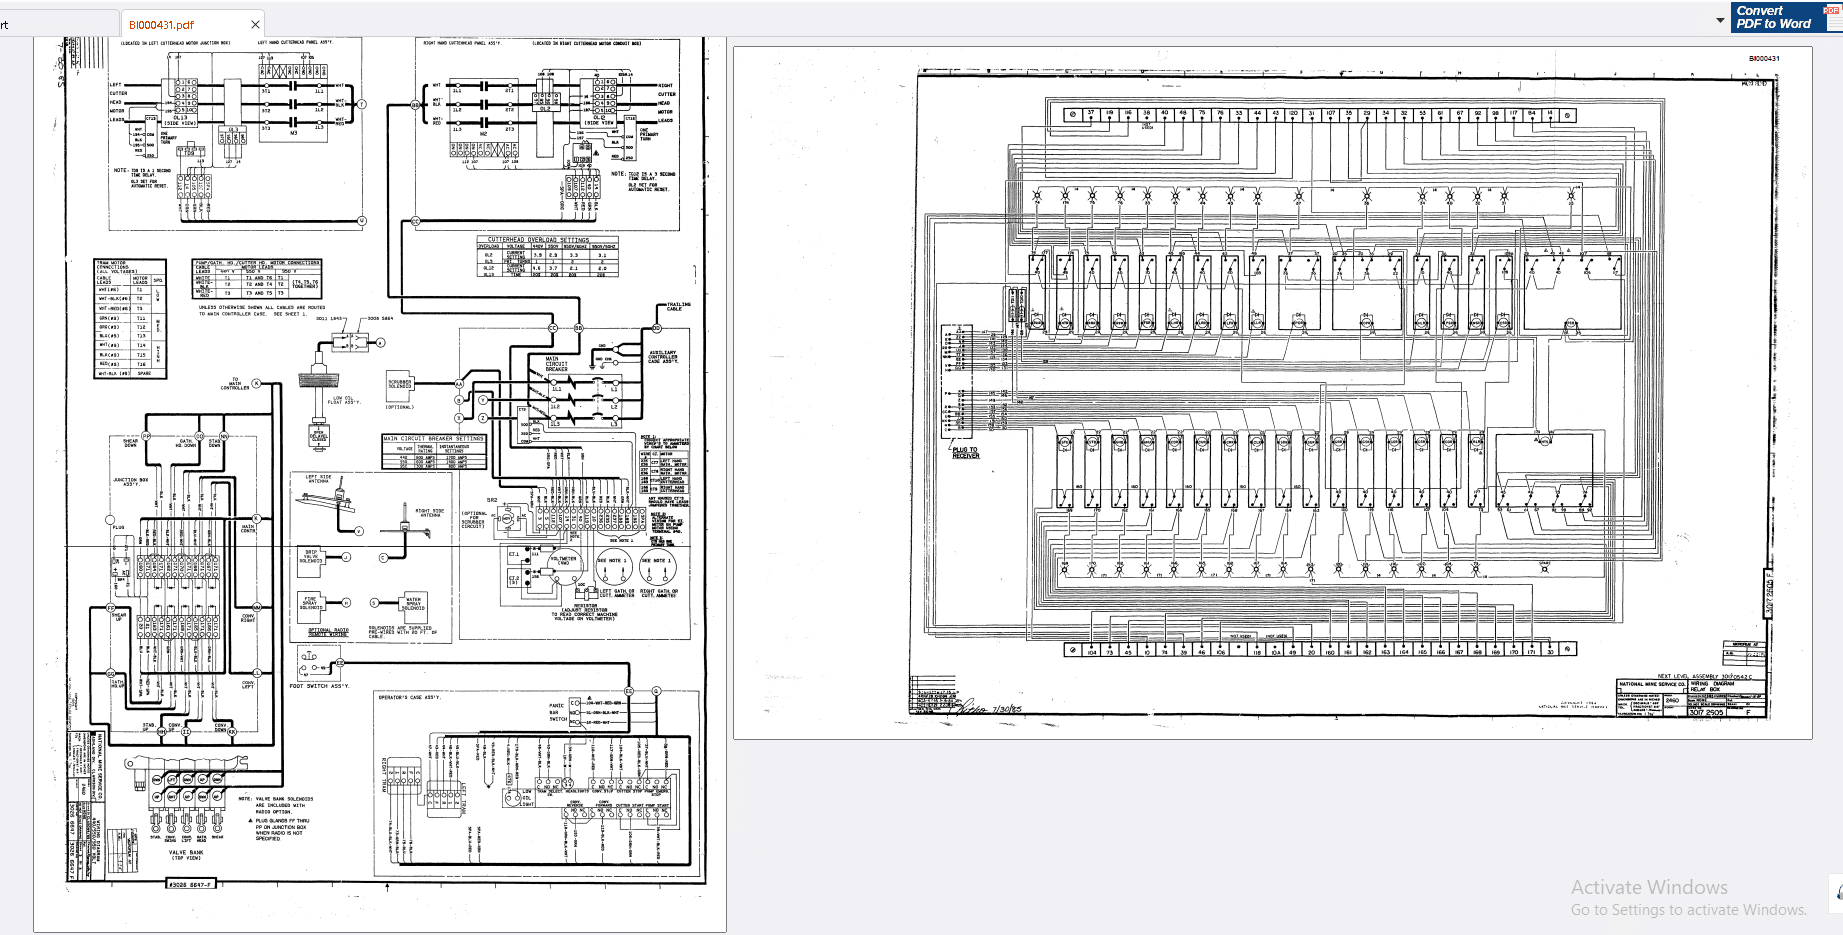Click the BI000431 number on the right page
Viewport: 1843px width, 935px height.
click(1764, 59)
